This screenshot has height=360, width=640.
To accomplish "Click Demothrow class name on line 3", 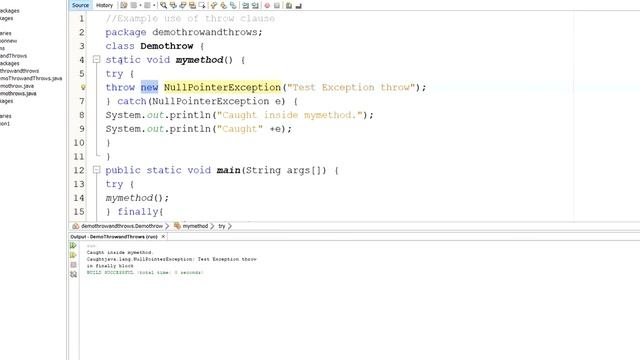I will [167, 46].
